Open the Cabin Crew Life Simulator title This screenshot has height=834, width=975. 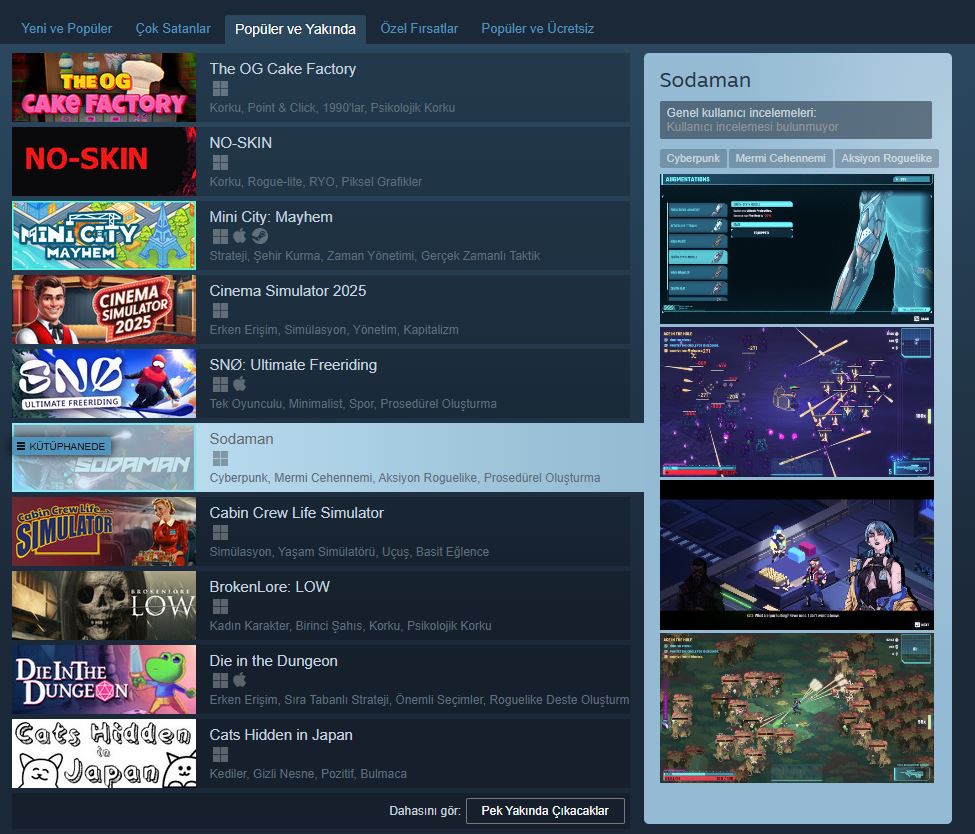[297, 512]
